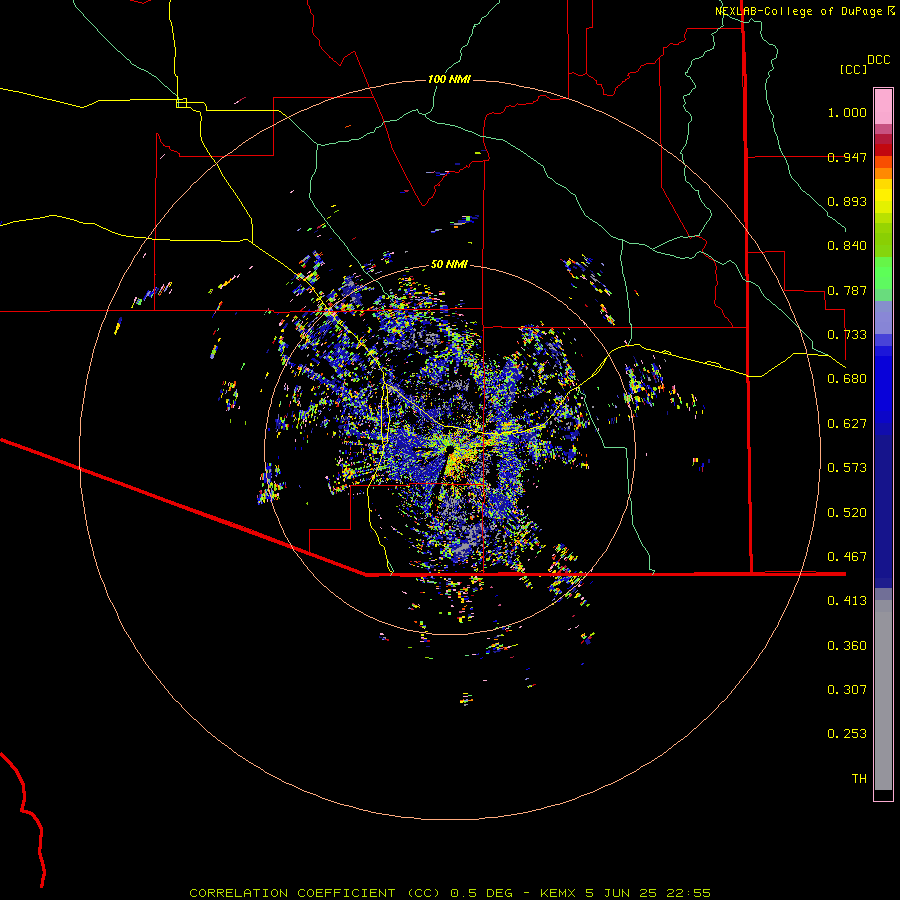Screen dimensions: 900x900
Task: Click the Correlation Coefficient KEMX caption
Action: coord(450,893)
